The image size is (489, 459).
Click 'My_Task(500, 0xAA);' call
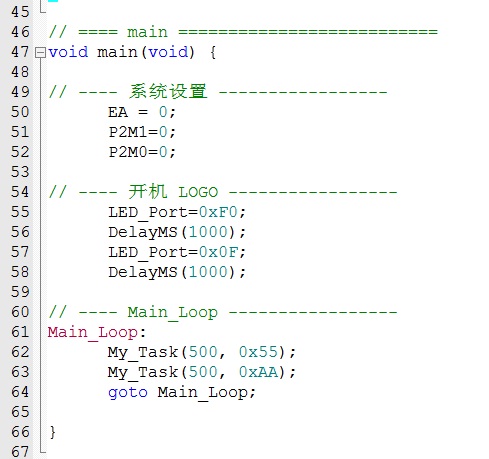pyautogui.click(x=202, y=372)
